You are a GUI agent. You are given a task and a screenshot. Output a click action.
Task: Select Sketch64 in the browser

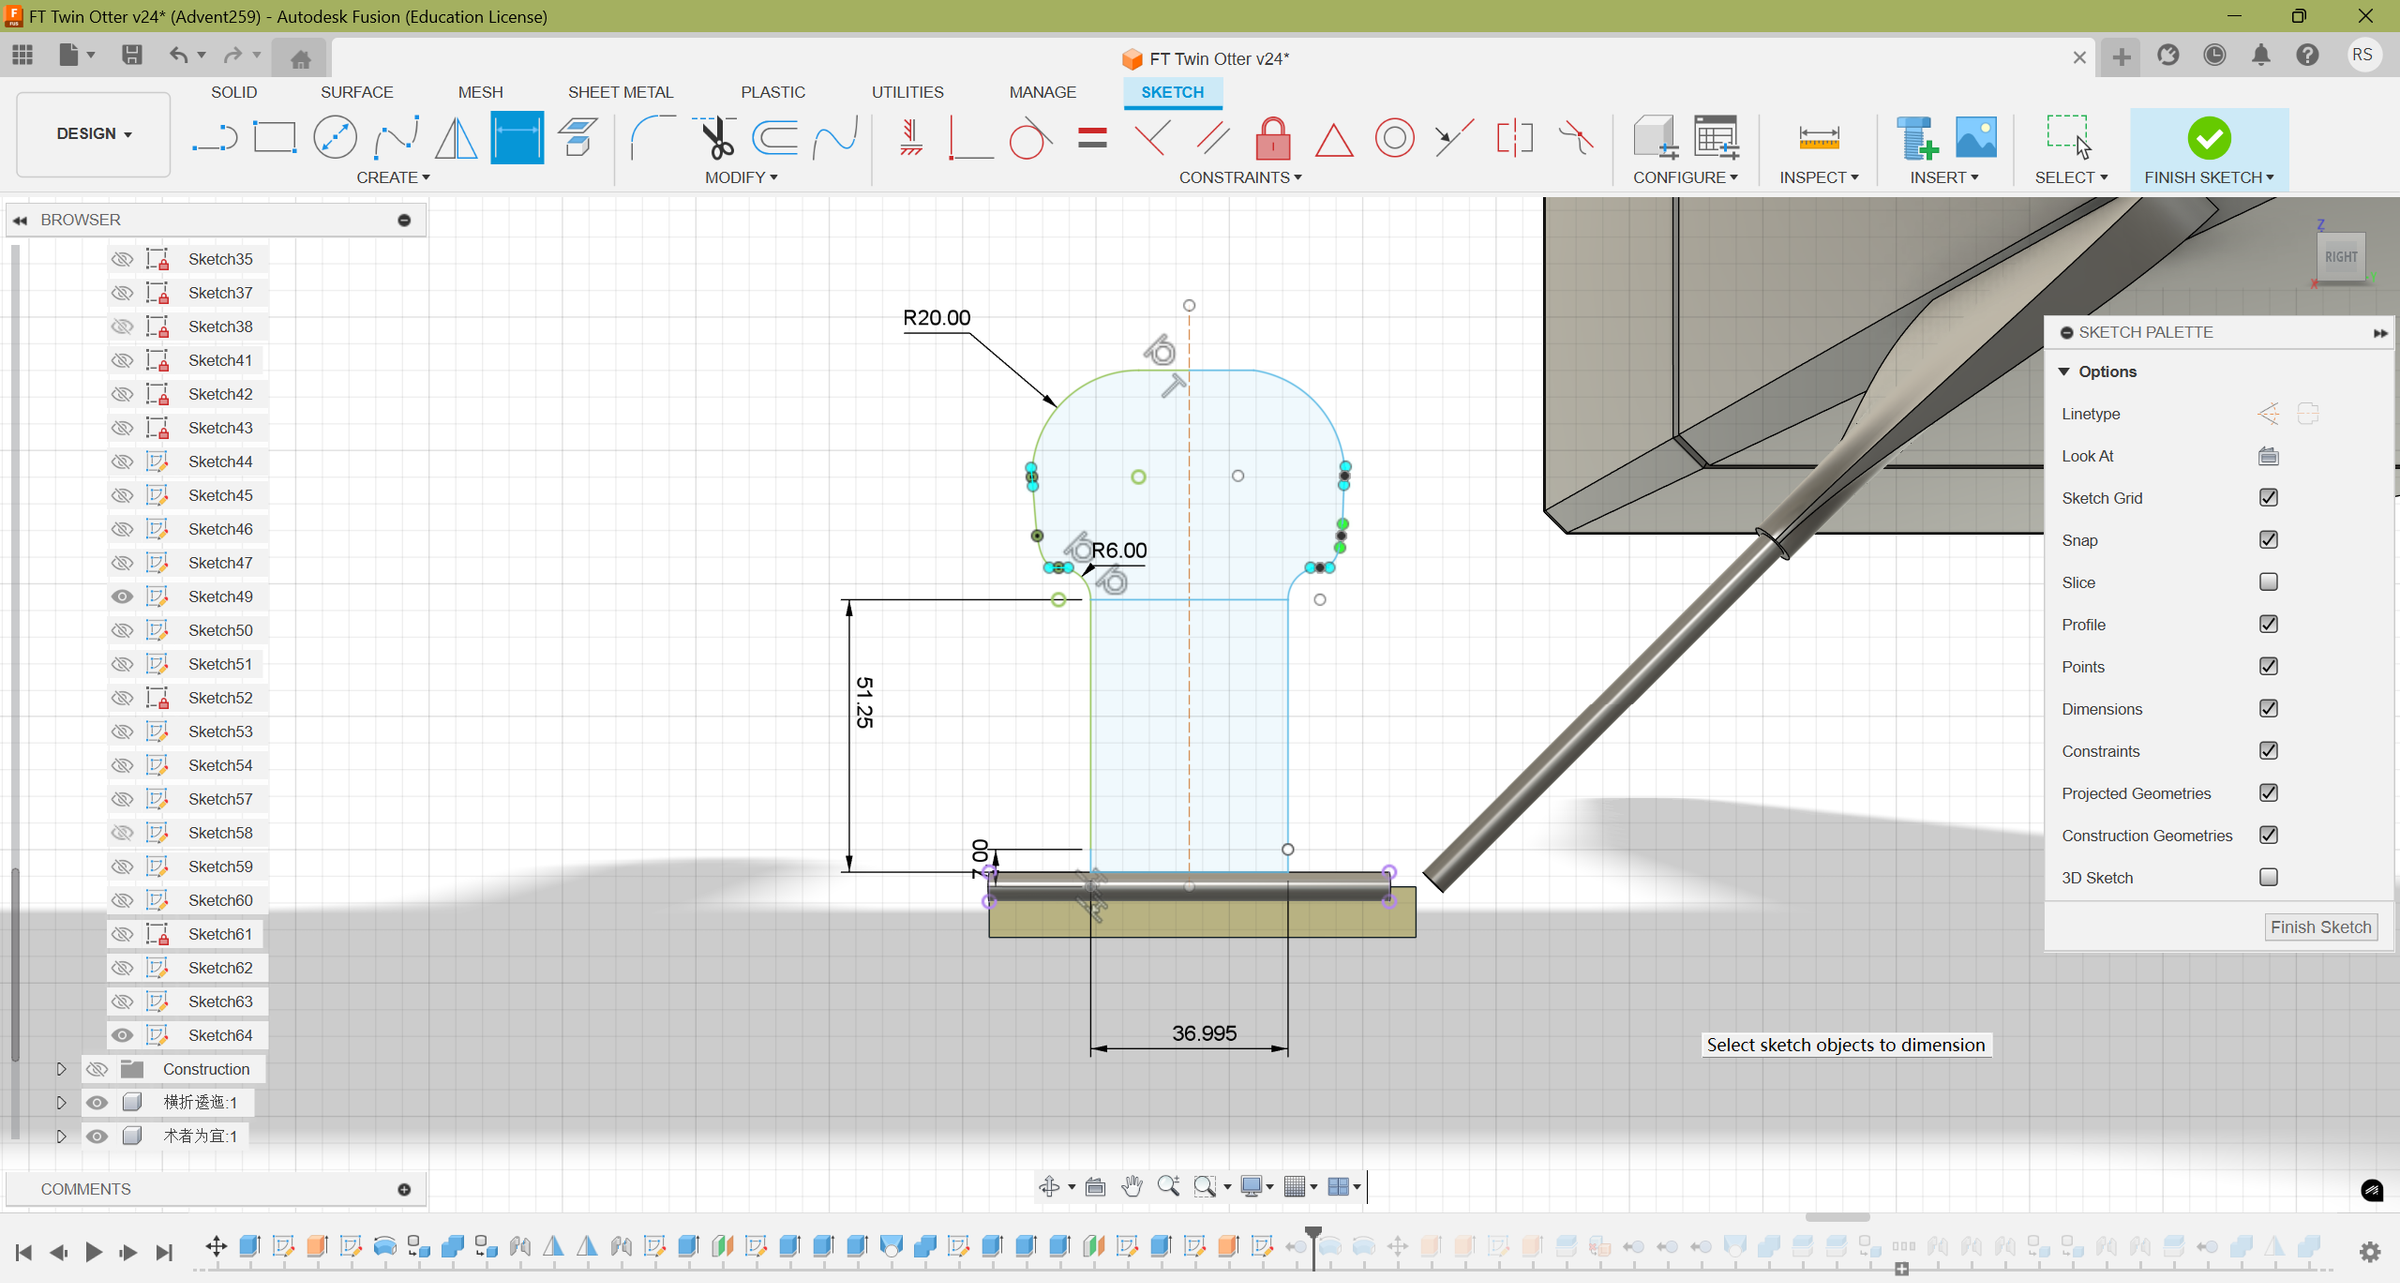(222, 1035)
